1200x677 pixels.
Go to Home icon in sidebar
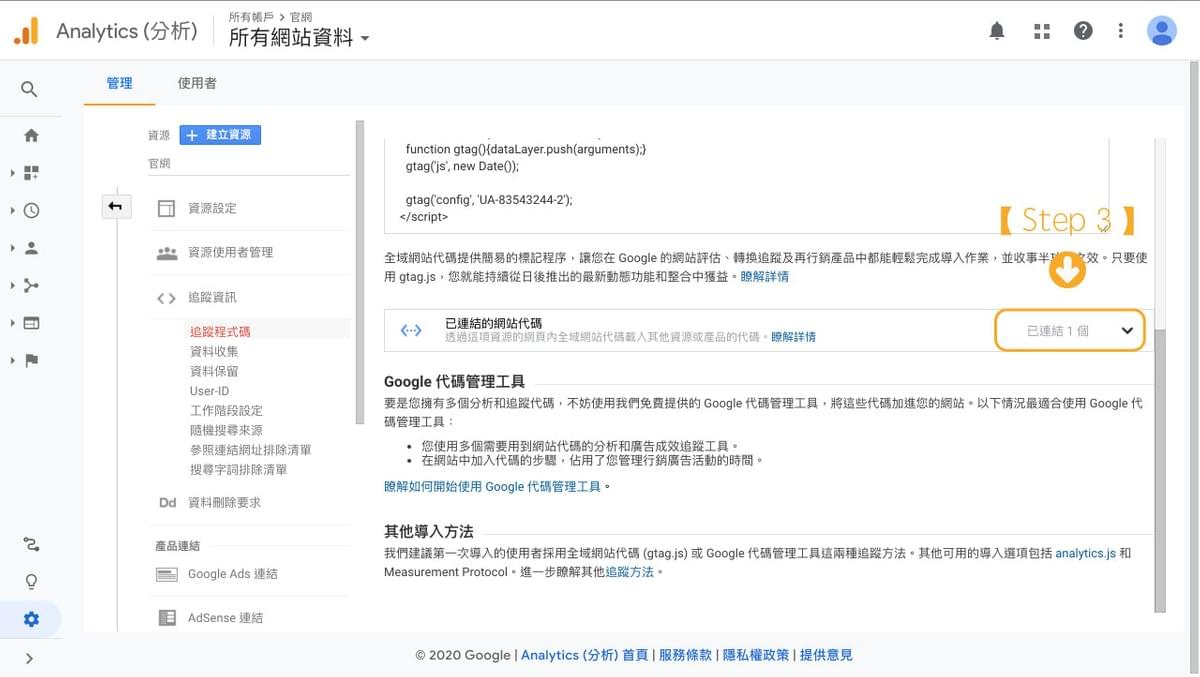pos(31,135)
